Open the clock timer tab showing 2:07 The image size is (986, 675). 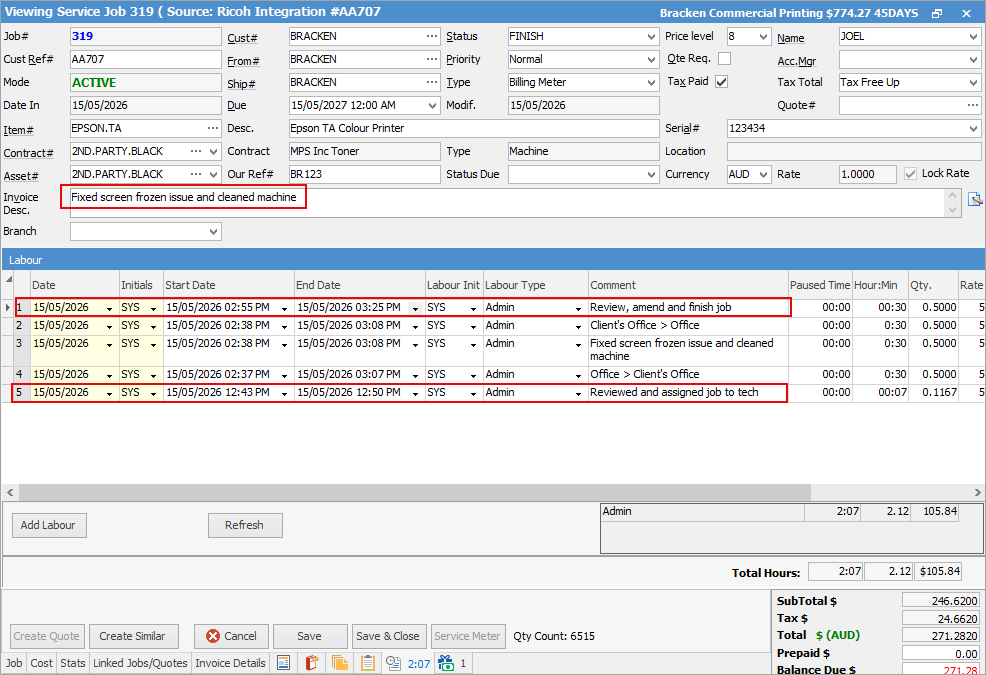click(x=409, y=663)
